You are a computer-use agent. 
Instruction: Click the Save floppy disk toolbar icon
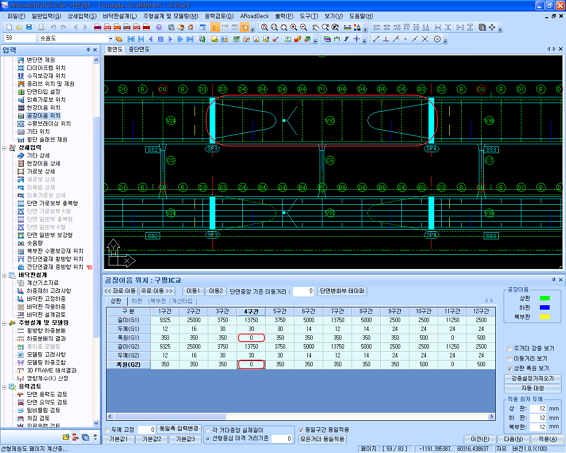point(29,27)
